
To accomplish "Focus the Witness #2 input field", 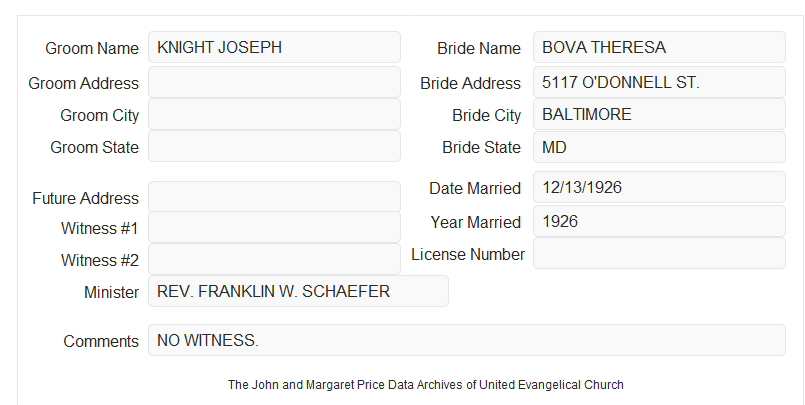I will (x=274, y=259).
